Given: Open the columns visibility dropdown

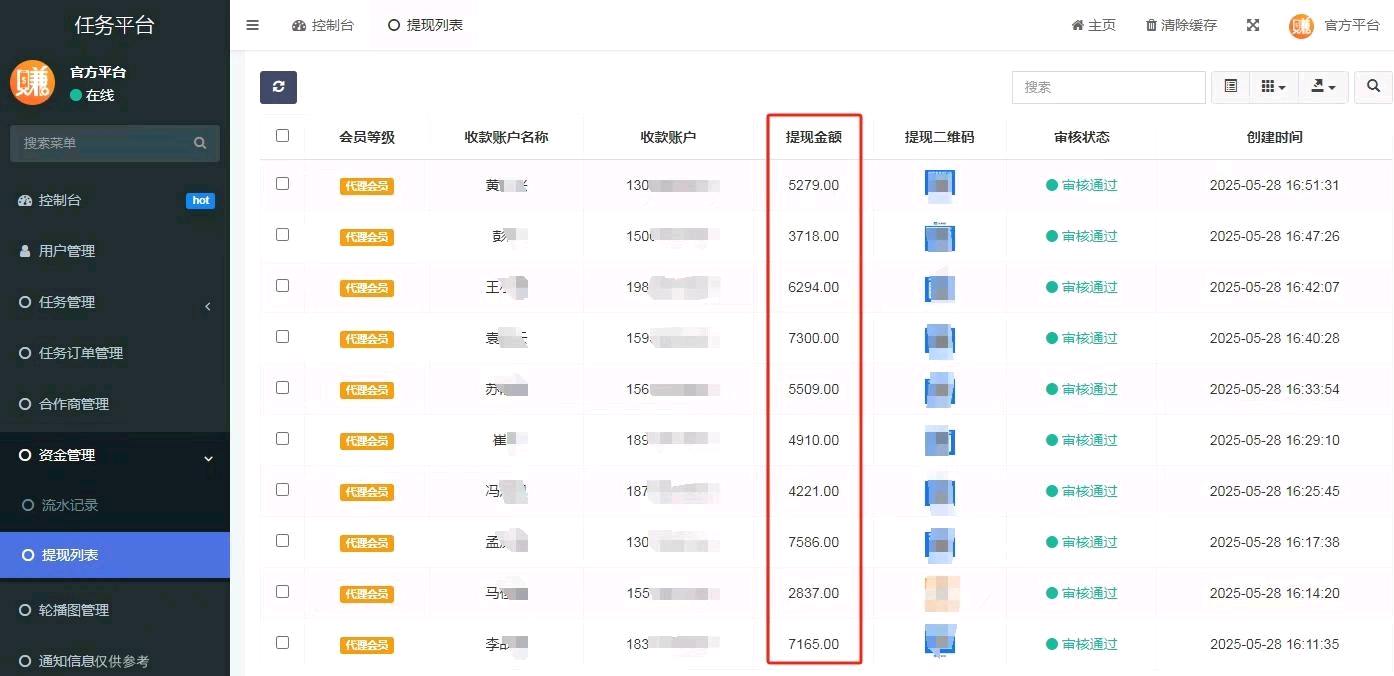Looking at the screenshot, I should pyautogui.click(x=1273, y=87).
